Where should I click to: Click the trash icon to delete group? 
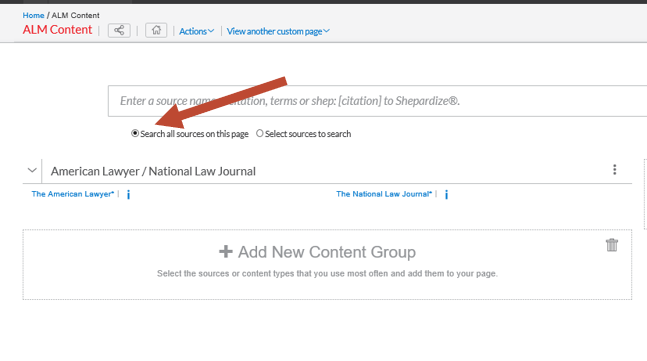coord(612,245)
